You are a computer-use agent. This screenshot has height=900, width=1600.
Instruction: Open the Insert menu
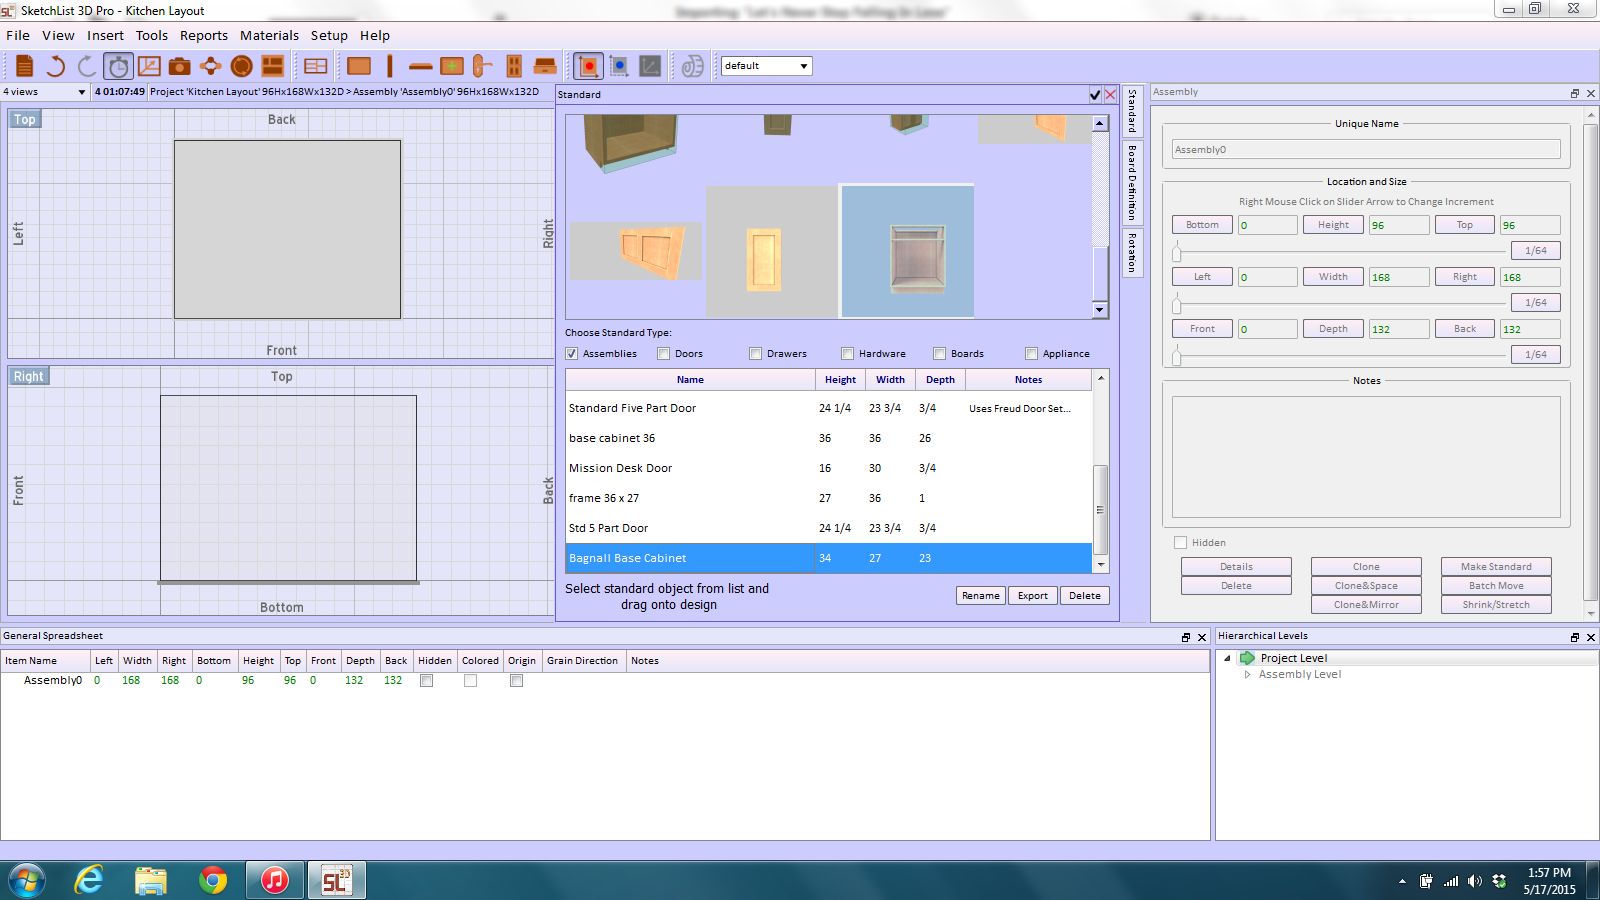click(105, 35)
